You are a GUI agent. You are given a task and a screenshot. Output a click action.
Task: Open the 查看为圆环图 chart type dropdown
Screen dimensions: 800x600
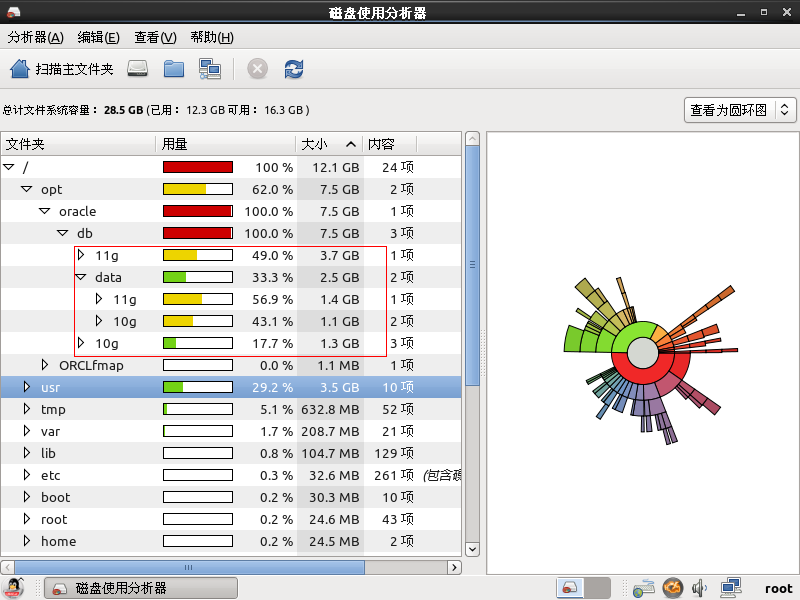740,110
